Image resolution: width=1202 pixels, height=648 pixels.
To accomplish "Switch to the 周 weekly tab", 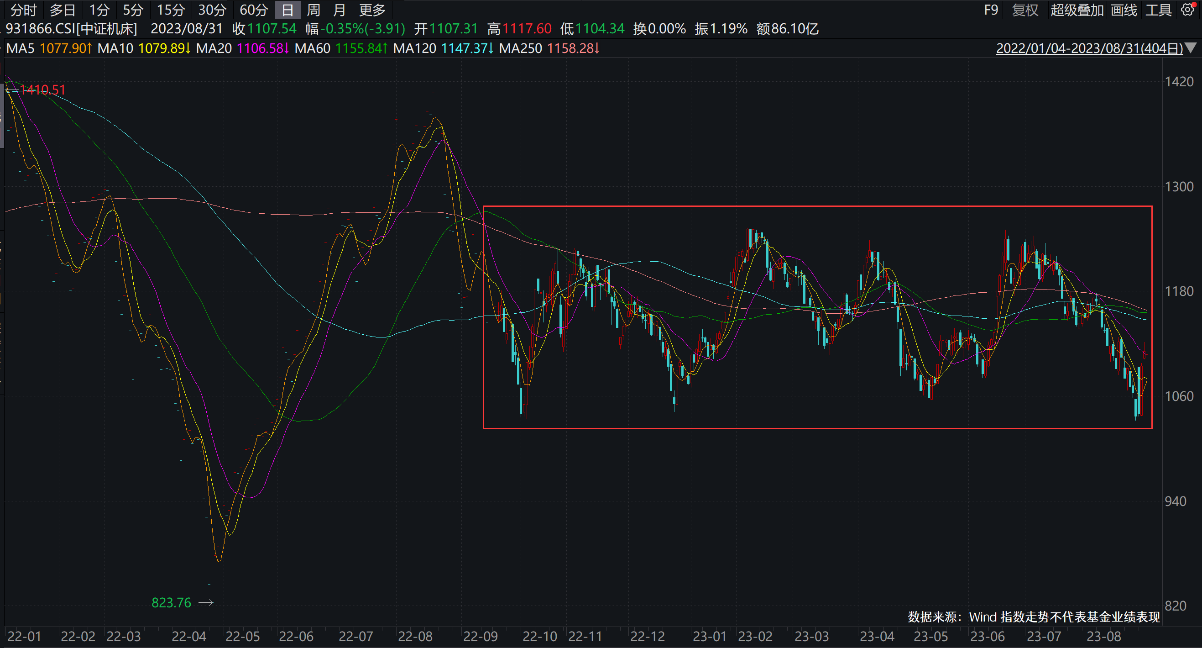I will pos(314,10).
